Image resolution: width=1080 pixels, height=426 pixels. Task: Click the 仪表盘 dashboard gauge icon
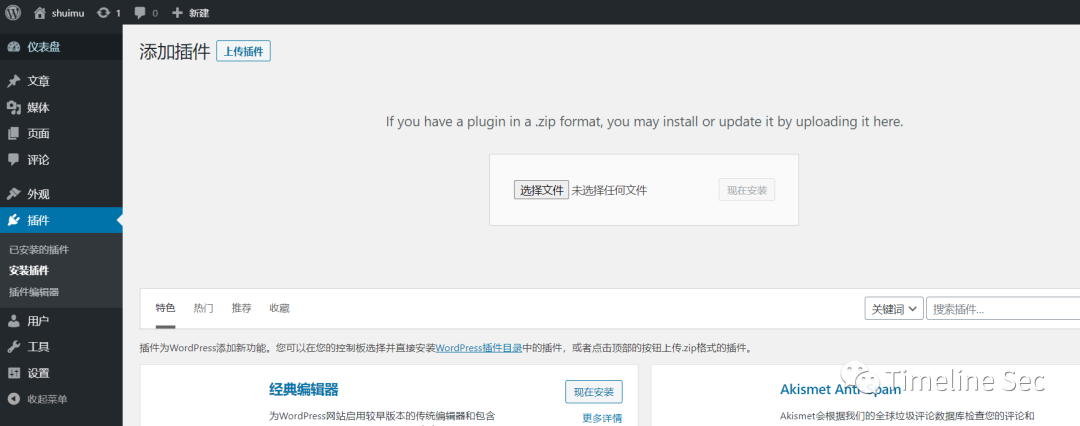click(13, 47)
